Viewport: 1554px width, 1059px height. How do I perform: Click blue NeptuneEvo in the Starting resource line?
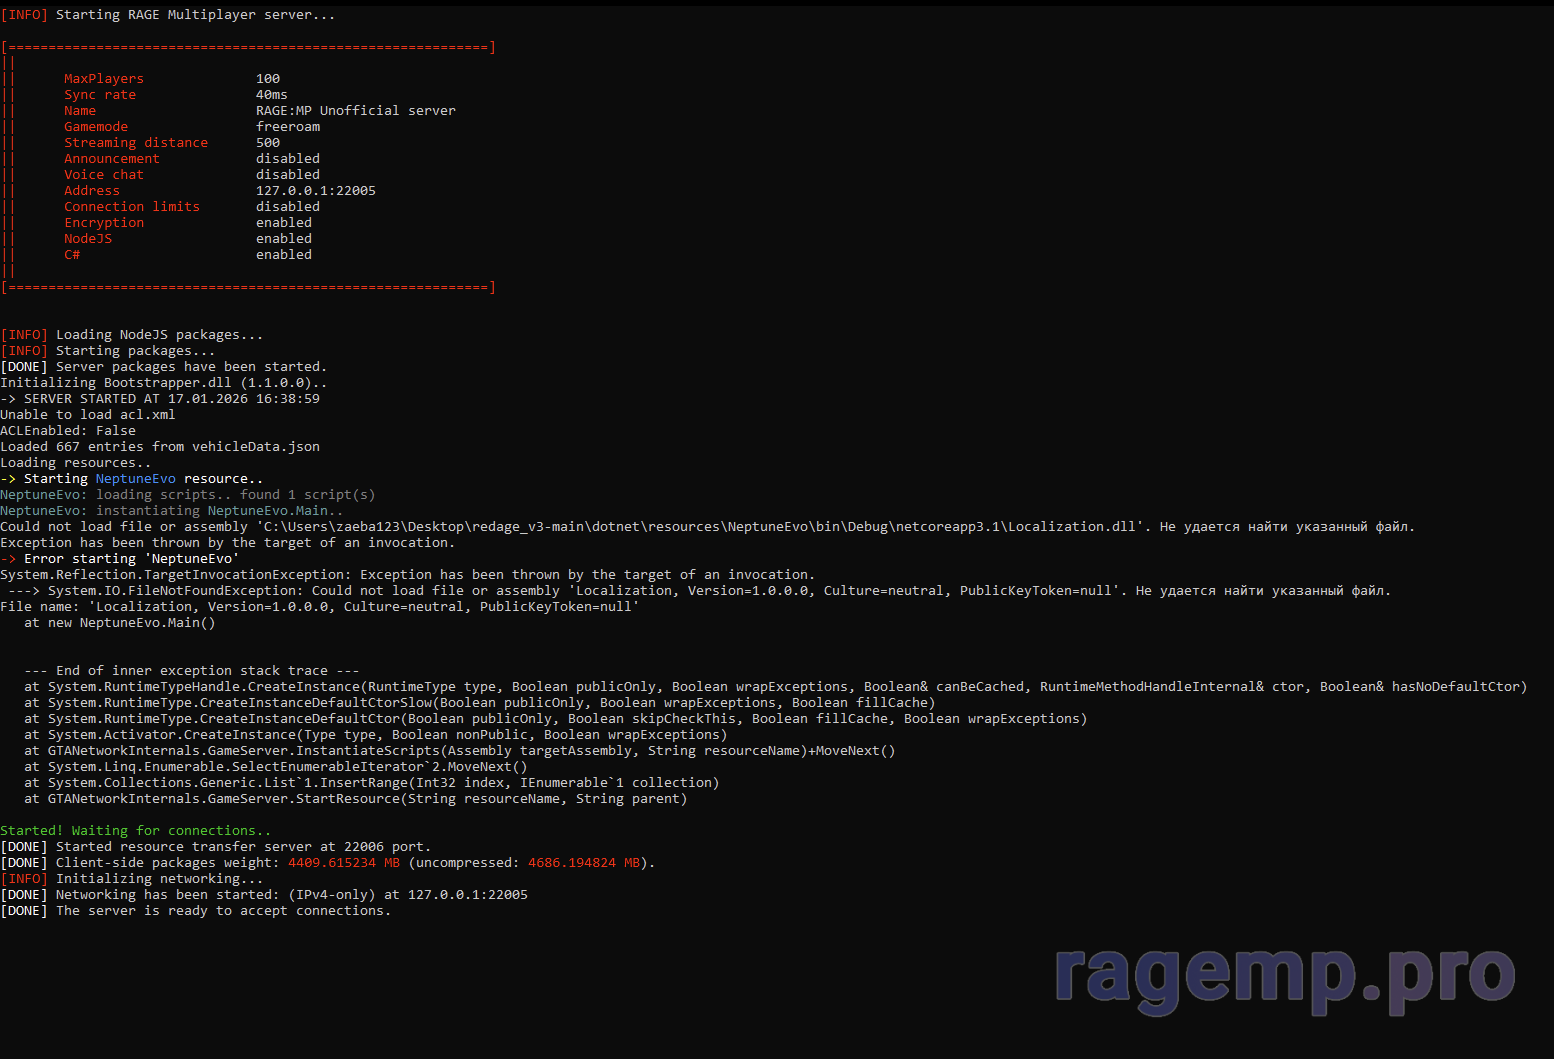point(135,479)
